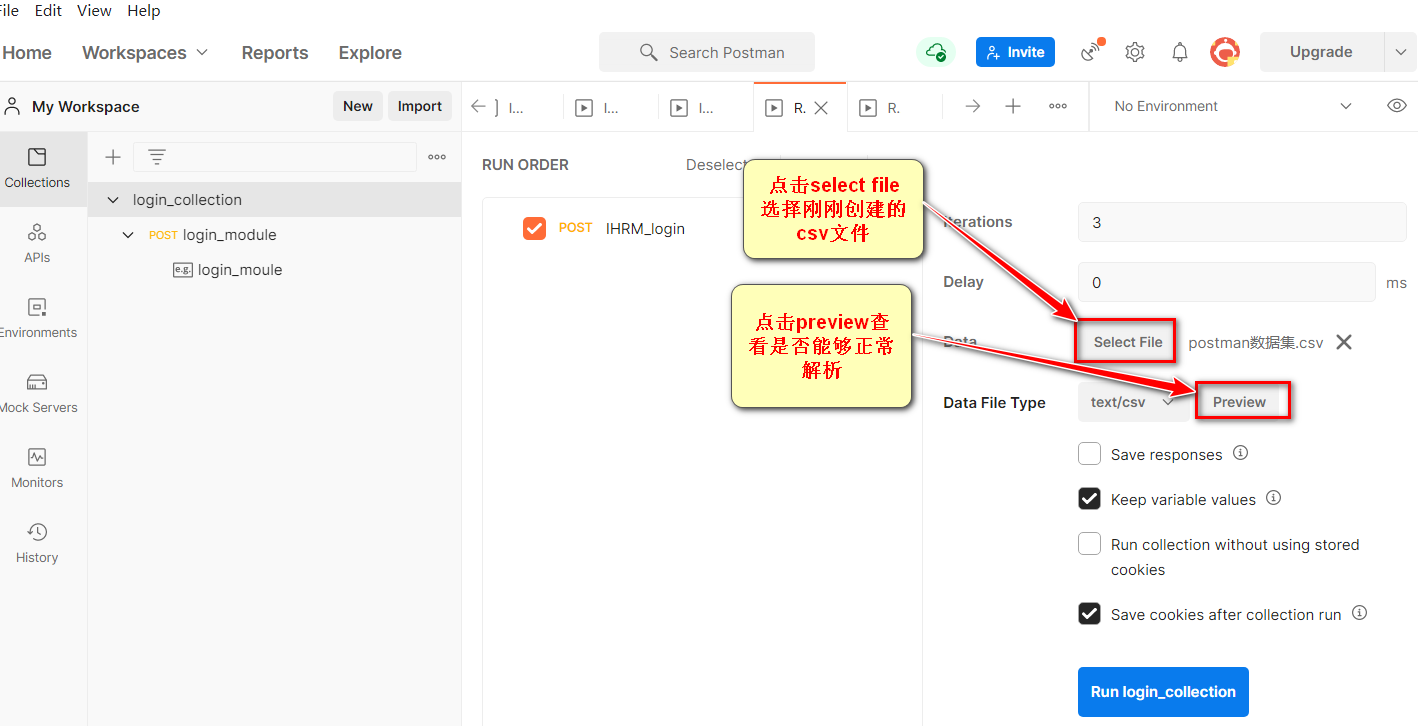Open the text/csv data file type dropdown
This screenshot has width=1418, height=726.
click(x=1131, y=402)
